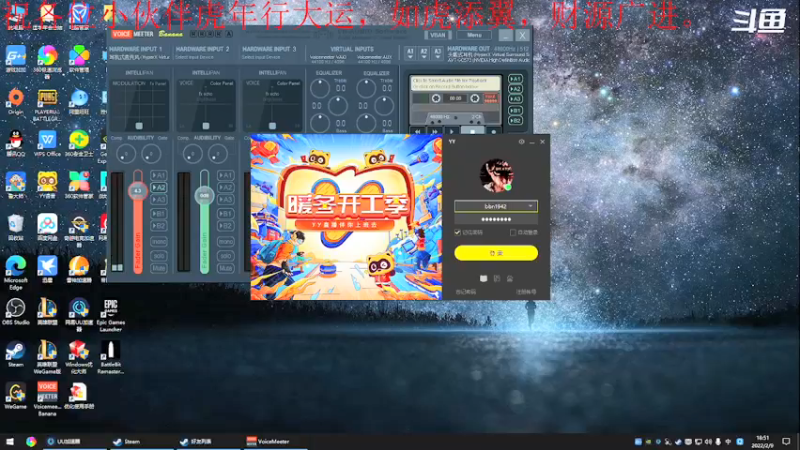Open the Epic Games Launcher shortcut
Image resolution: width=800 pixels, height=450 pixels.
110,315
